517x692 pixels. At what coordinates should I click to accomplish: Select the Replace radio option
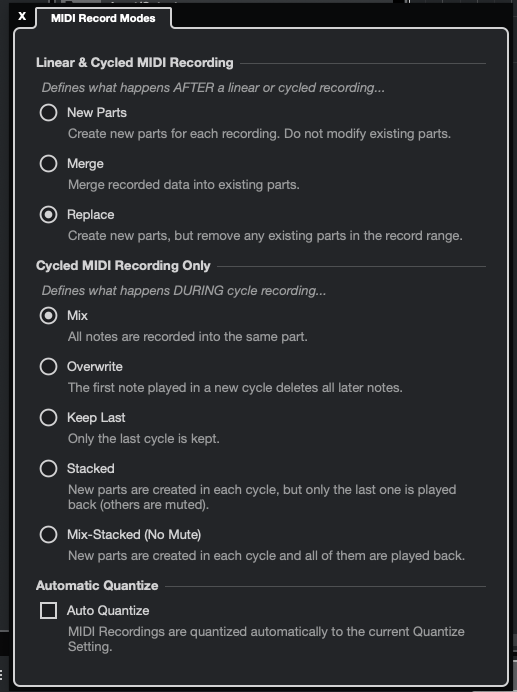[x=49, y=214]
